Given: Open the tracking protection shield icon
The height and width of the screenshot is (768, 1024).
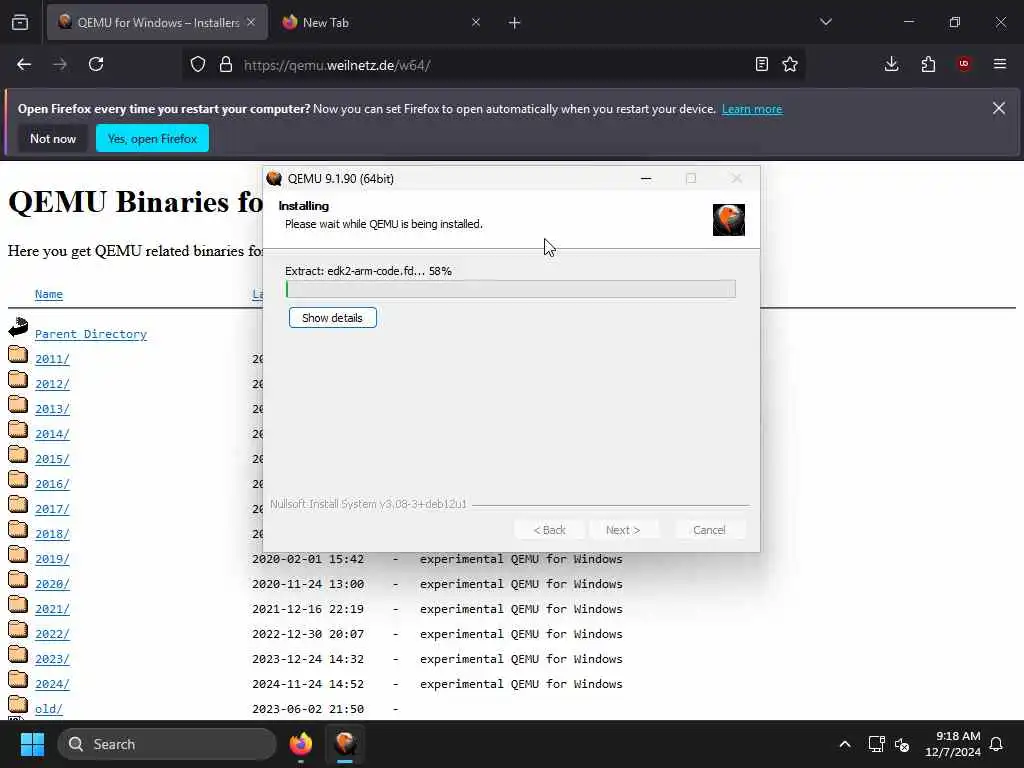Looking at the screenshot, I should (198, 64).
